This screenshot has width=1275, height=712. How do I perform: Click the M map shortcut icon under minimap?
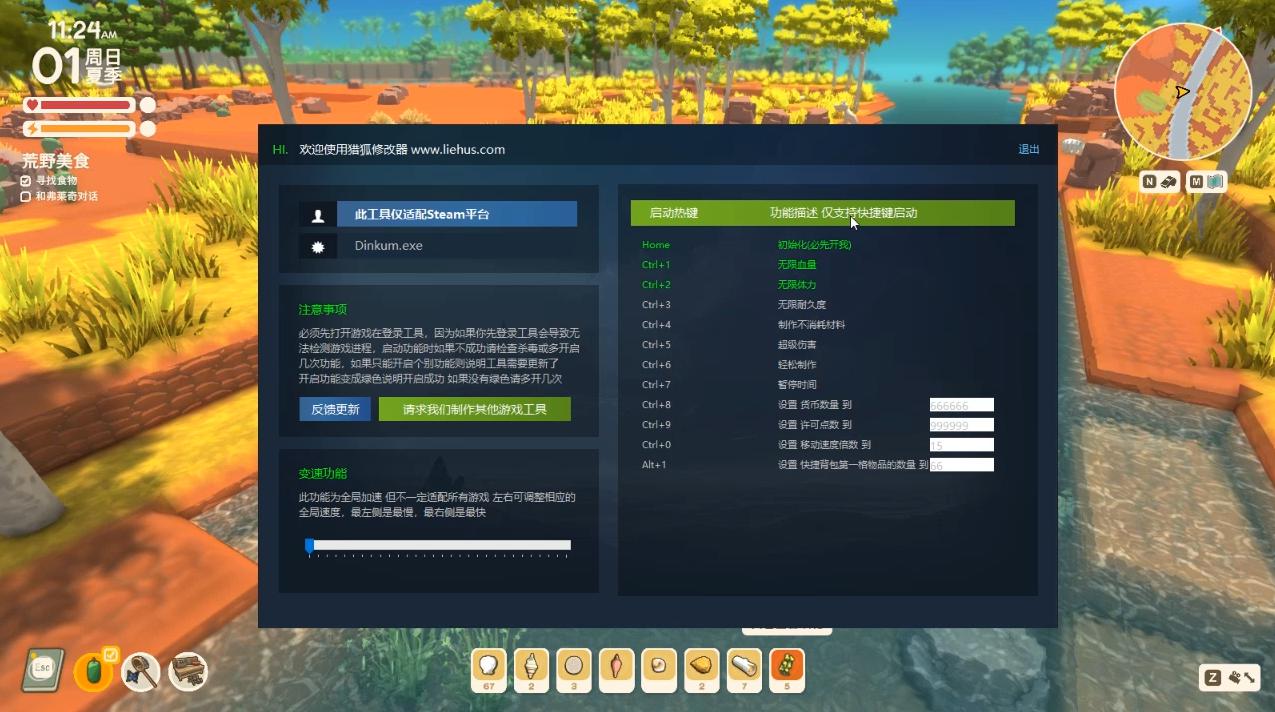tap(1207, 181)
